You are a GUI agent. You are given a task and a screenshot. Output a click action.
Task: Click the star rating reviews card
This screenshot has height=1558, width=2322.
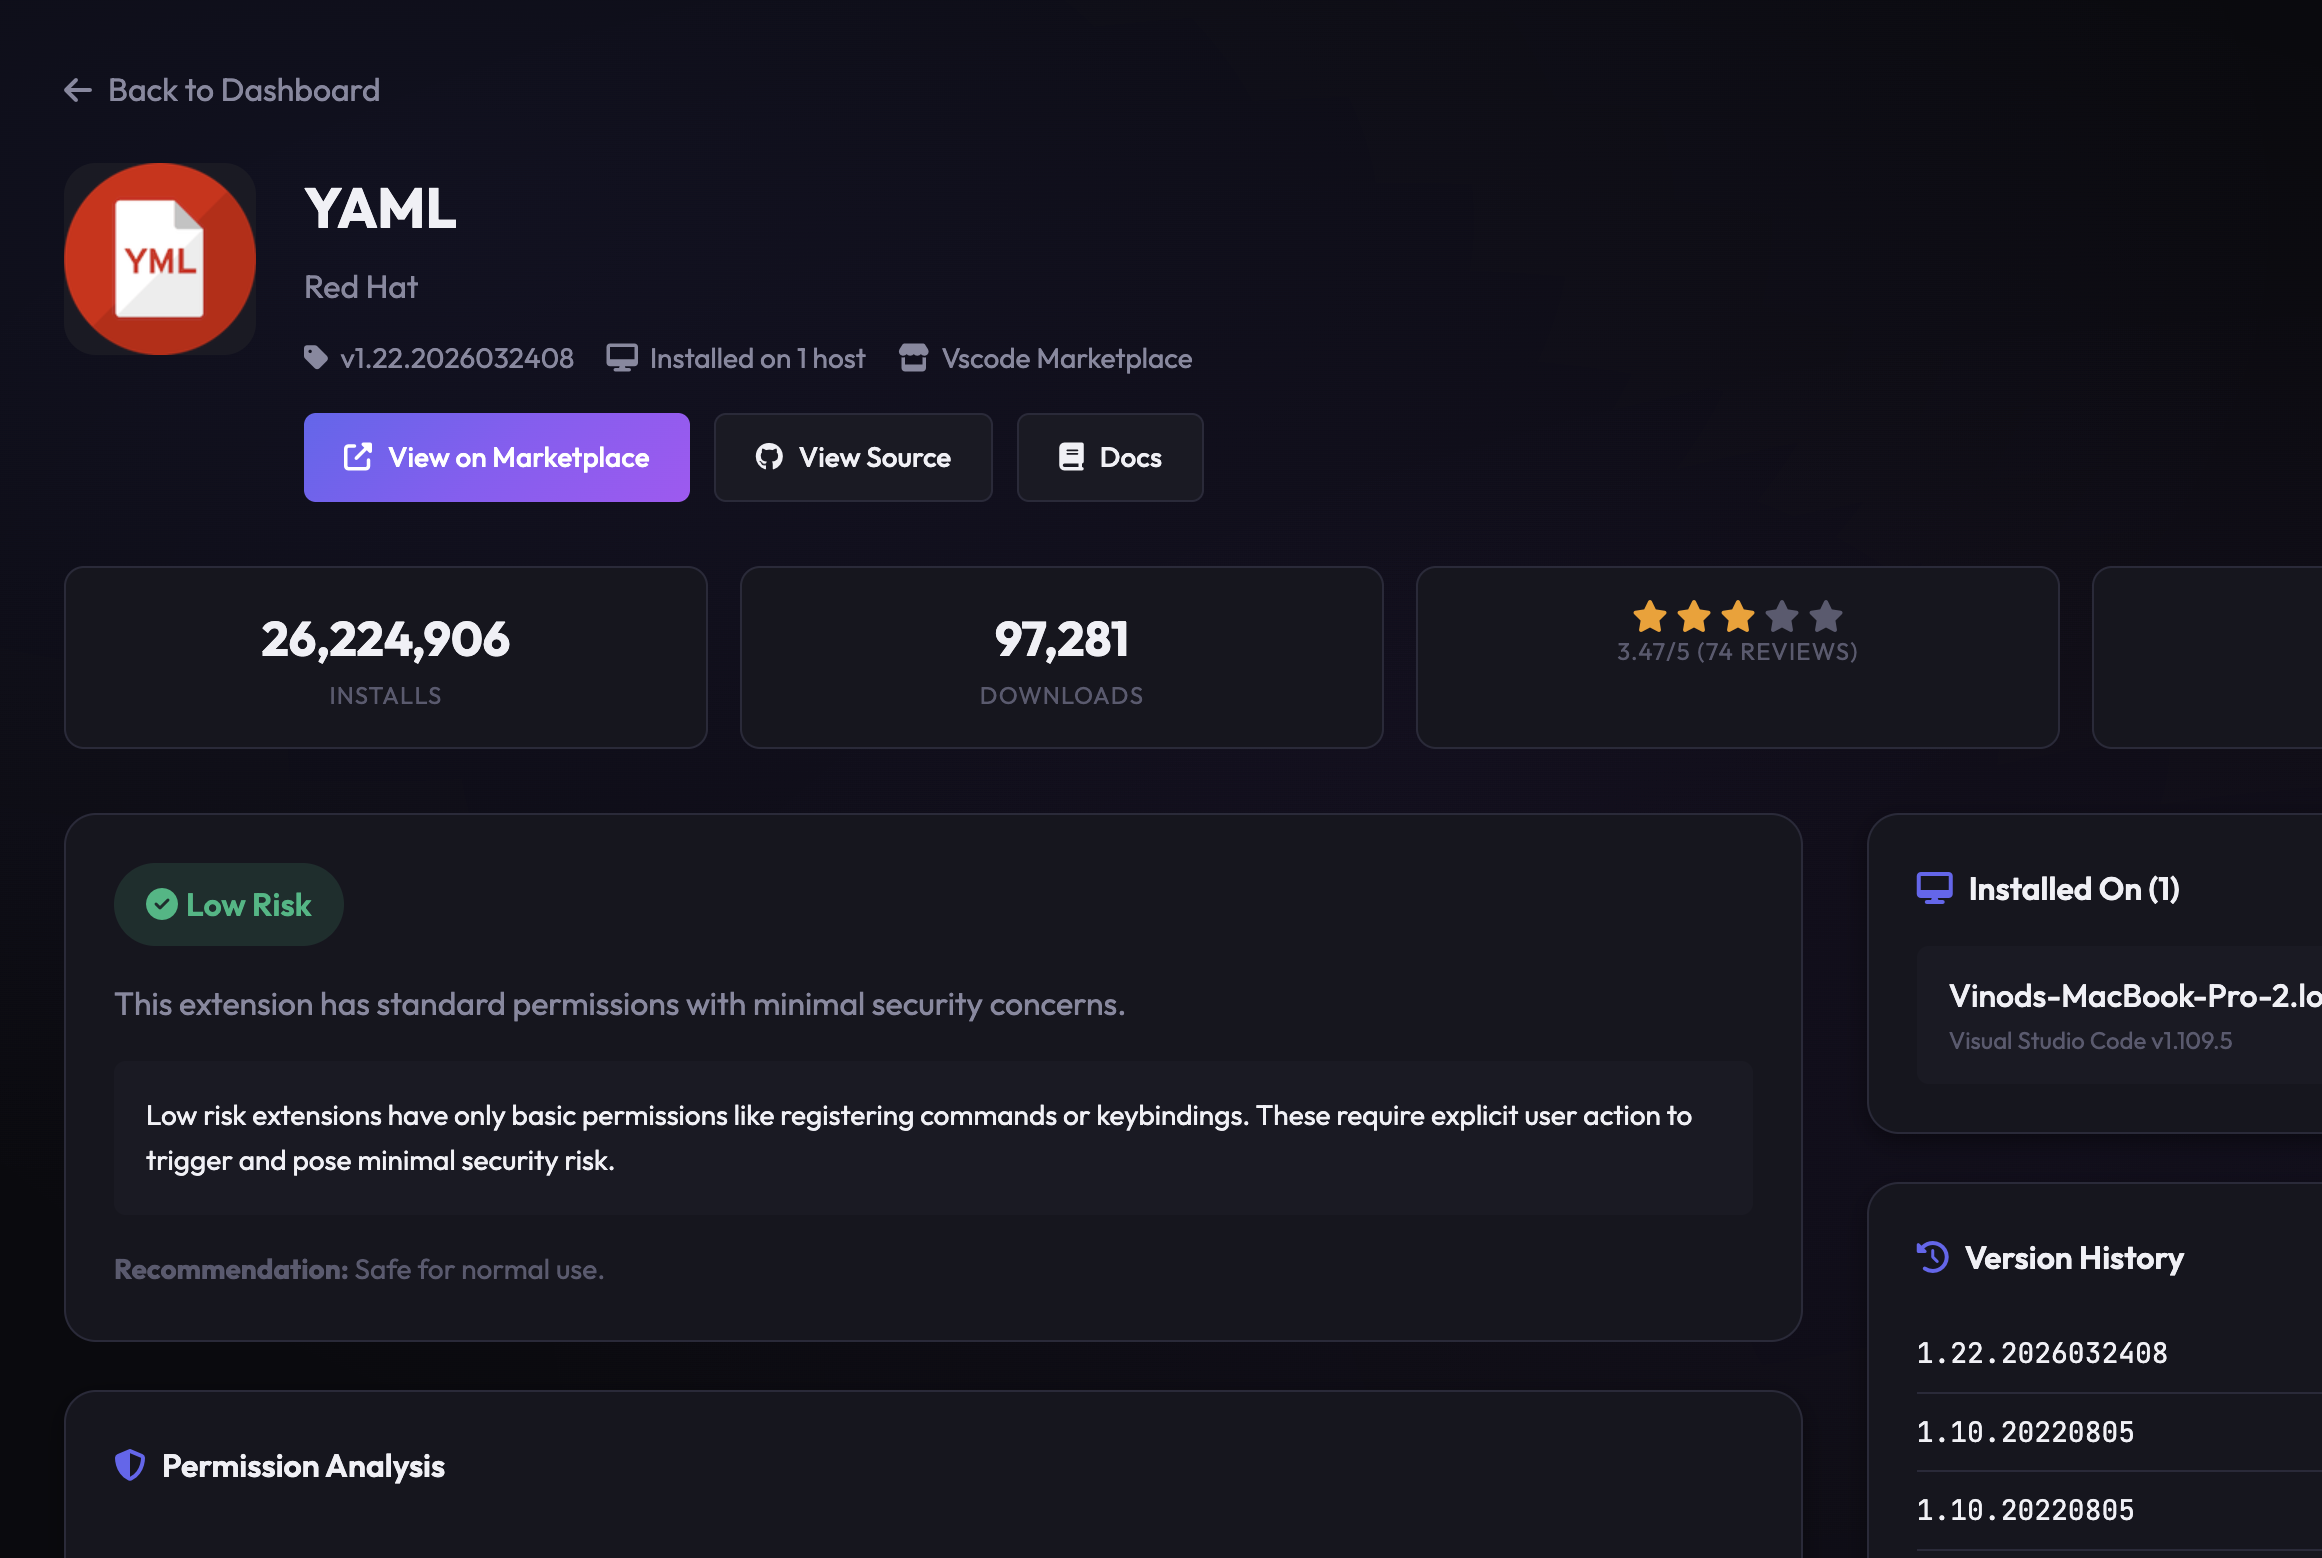(x=1737, y=657)
